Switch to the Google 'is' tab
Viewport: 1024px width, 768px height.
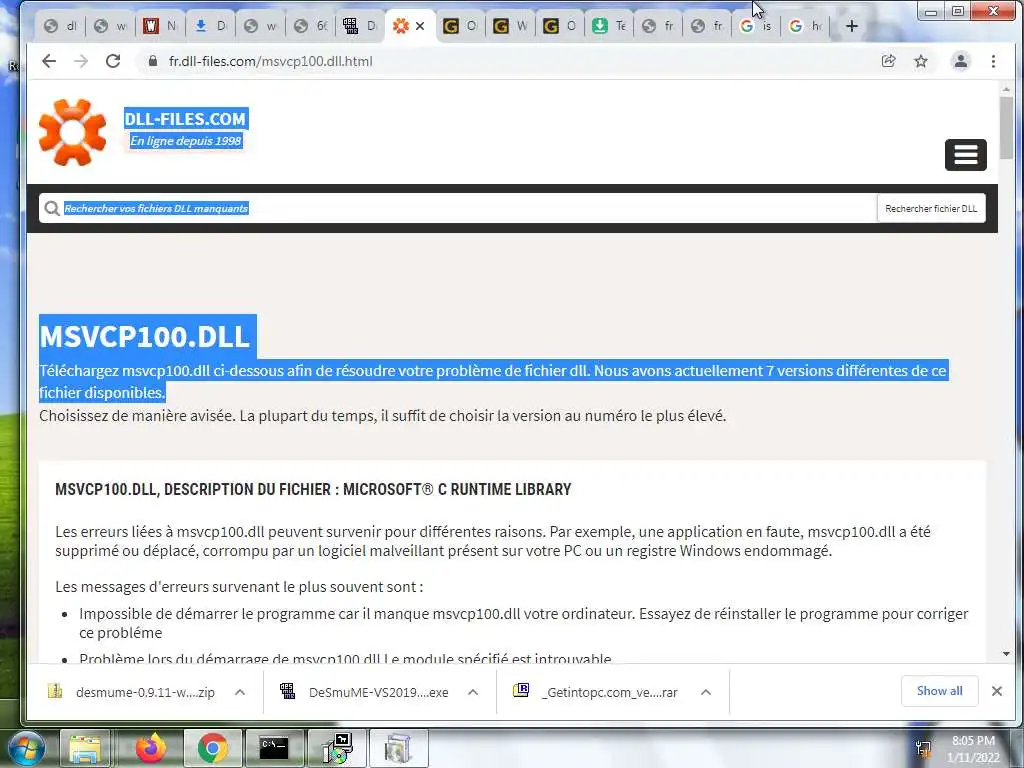click(756, 26)
